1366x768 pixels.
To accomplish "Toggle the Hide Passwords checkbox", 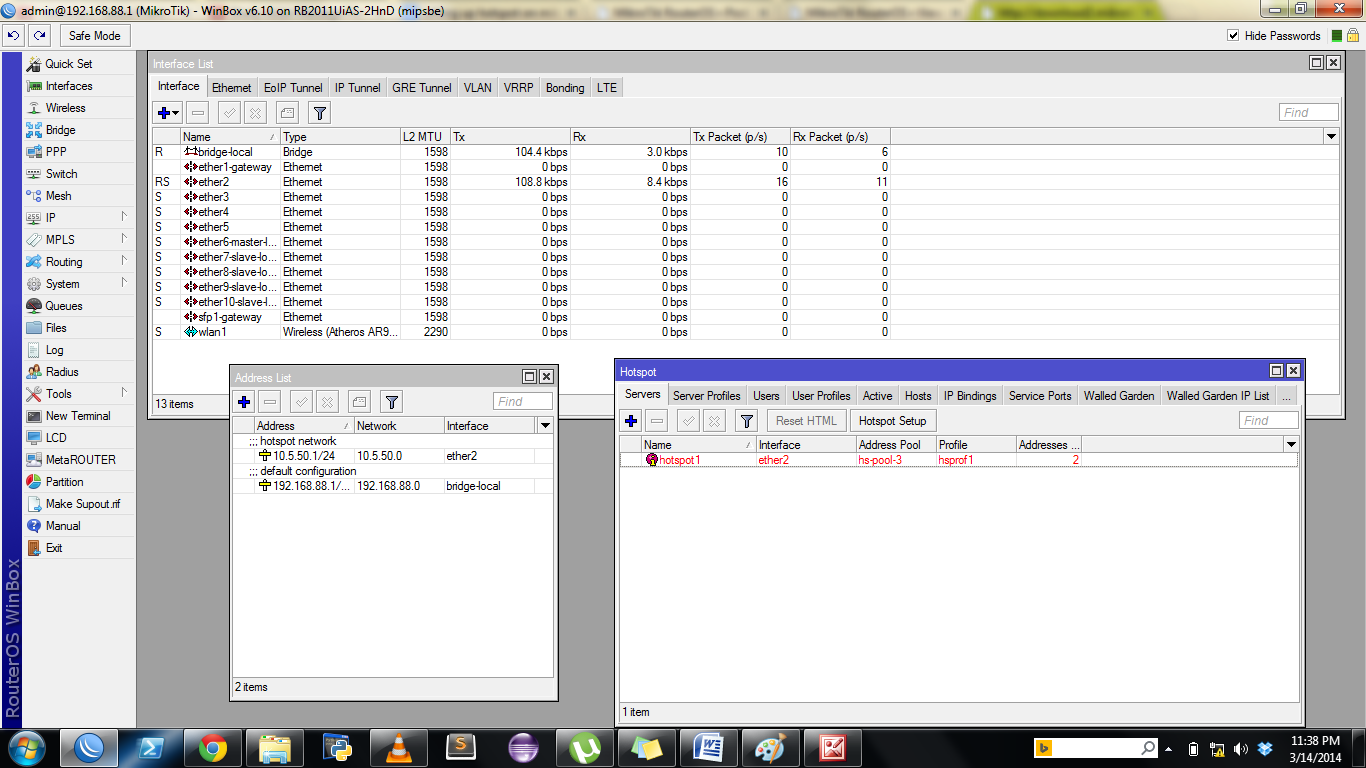I will (1233, 36).
